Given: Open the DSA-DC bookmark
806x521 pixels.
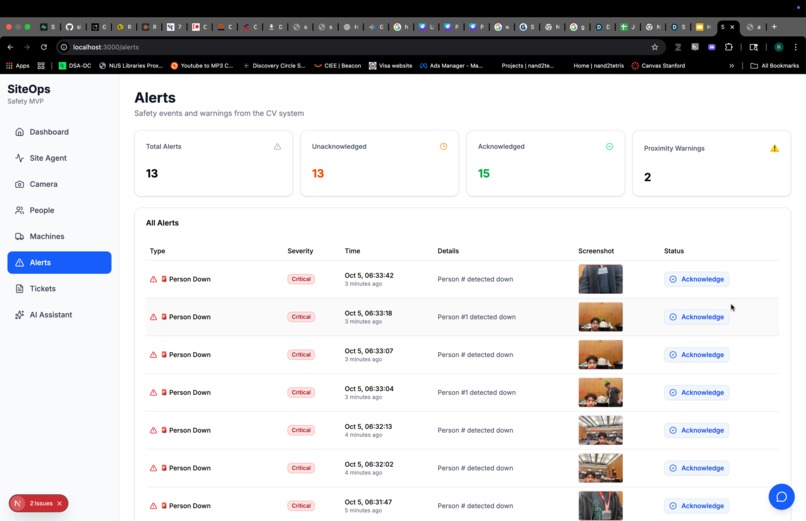Looking at the screenshot, I should click(75, 66).
